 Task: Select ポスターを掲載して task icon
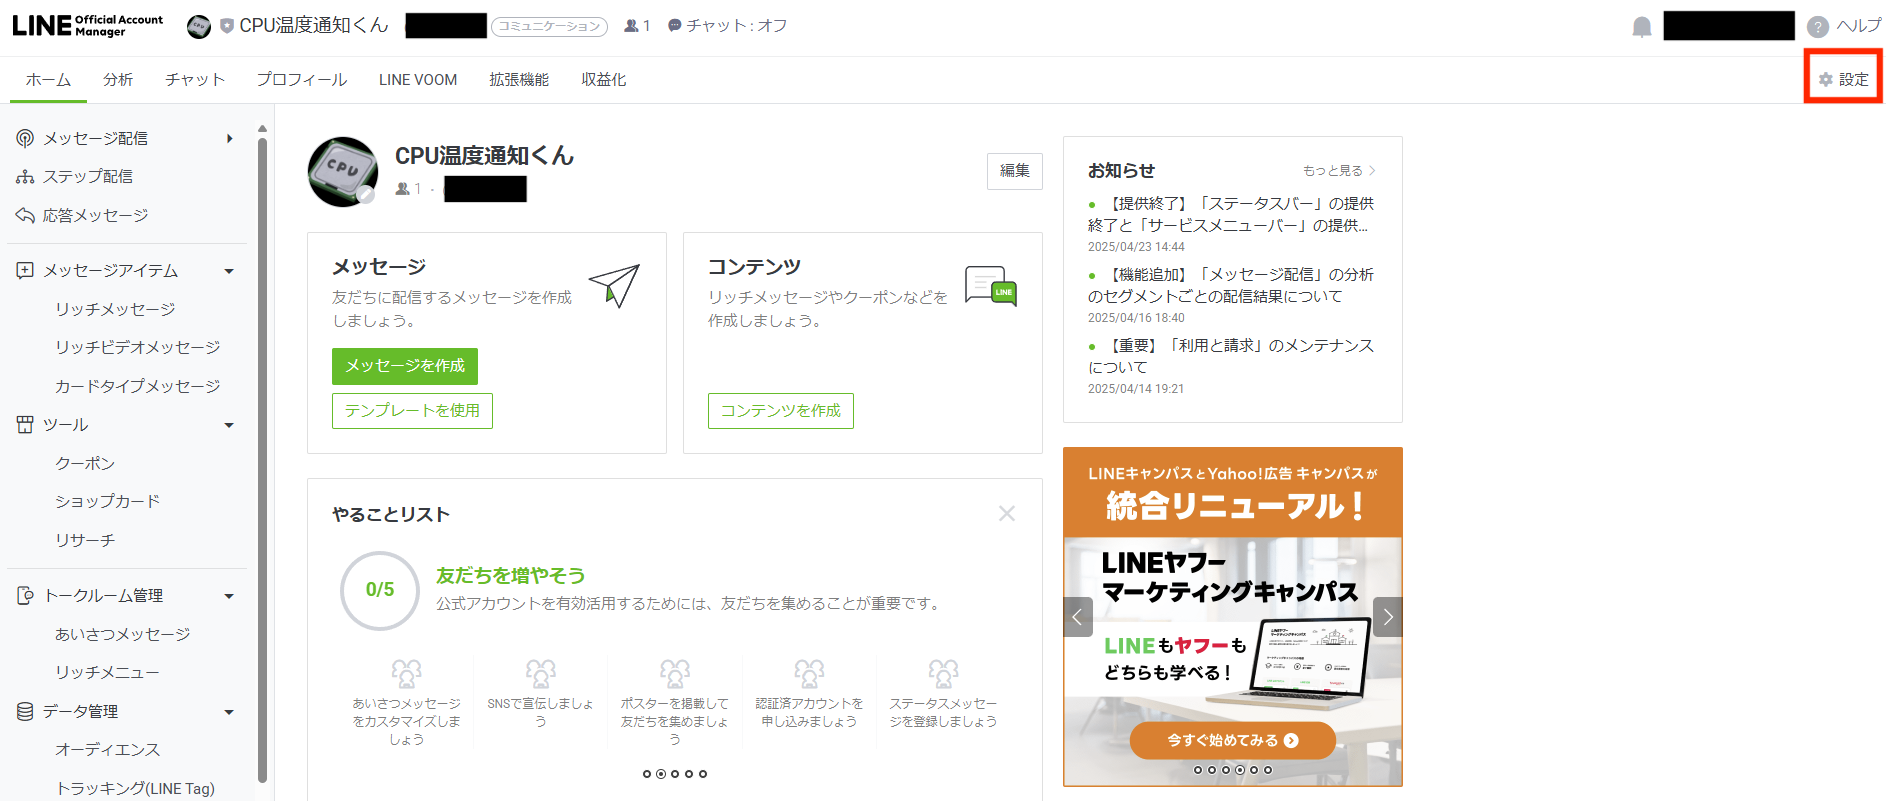pos(675,673)
